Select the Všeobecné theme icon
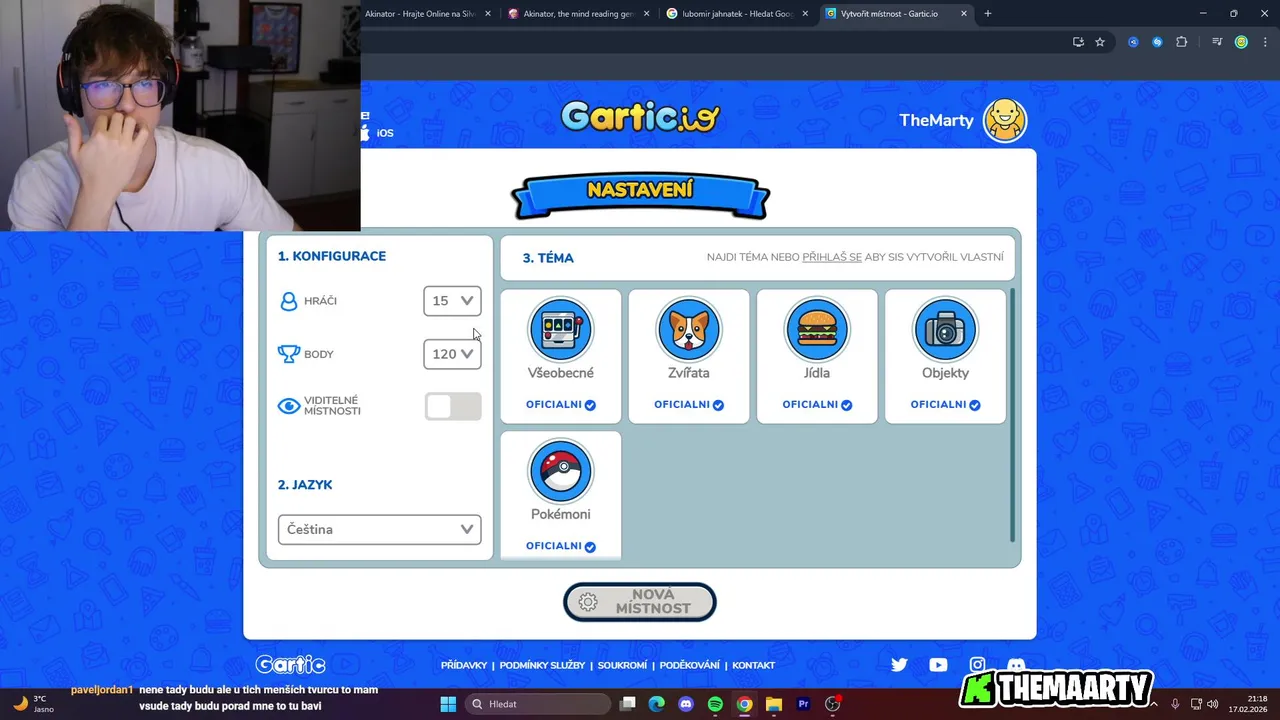This screenshot has height=720, width=1280. click(560, 330)
